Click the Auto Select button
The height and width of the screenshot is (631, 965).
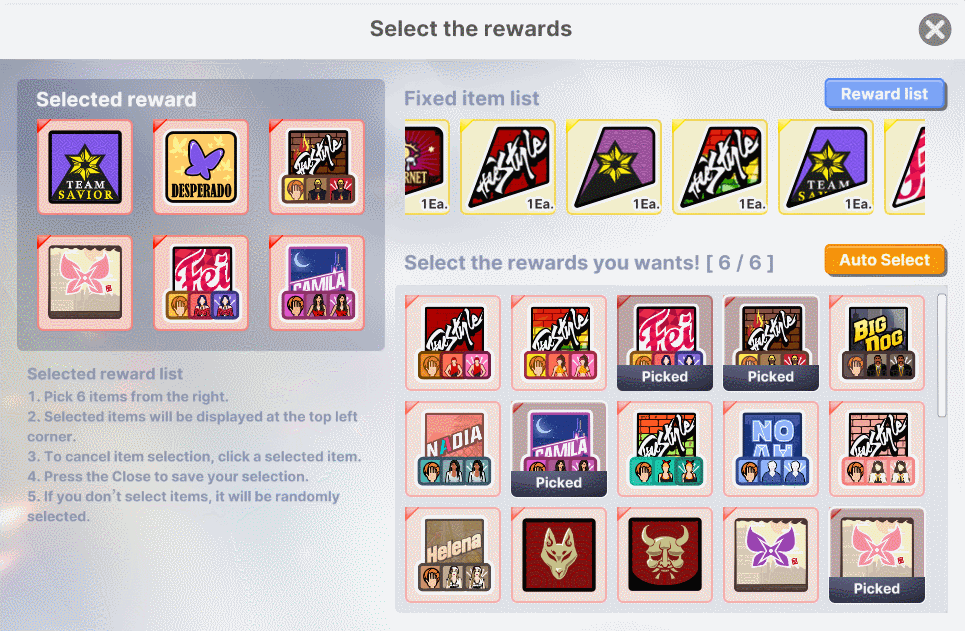click(884, 260)
